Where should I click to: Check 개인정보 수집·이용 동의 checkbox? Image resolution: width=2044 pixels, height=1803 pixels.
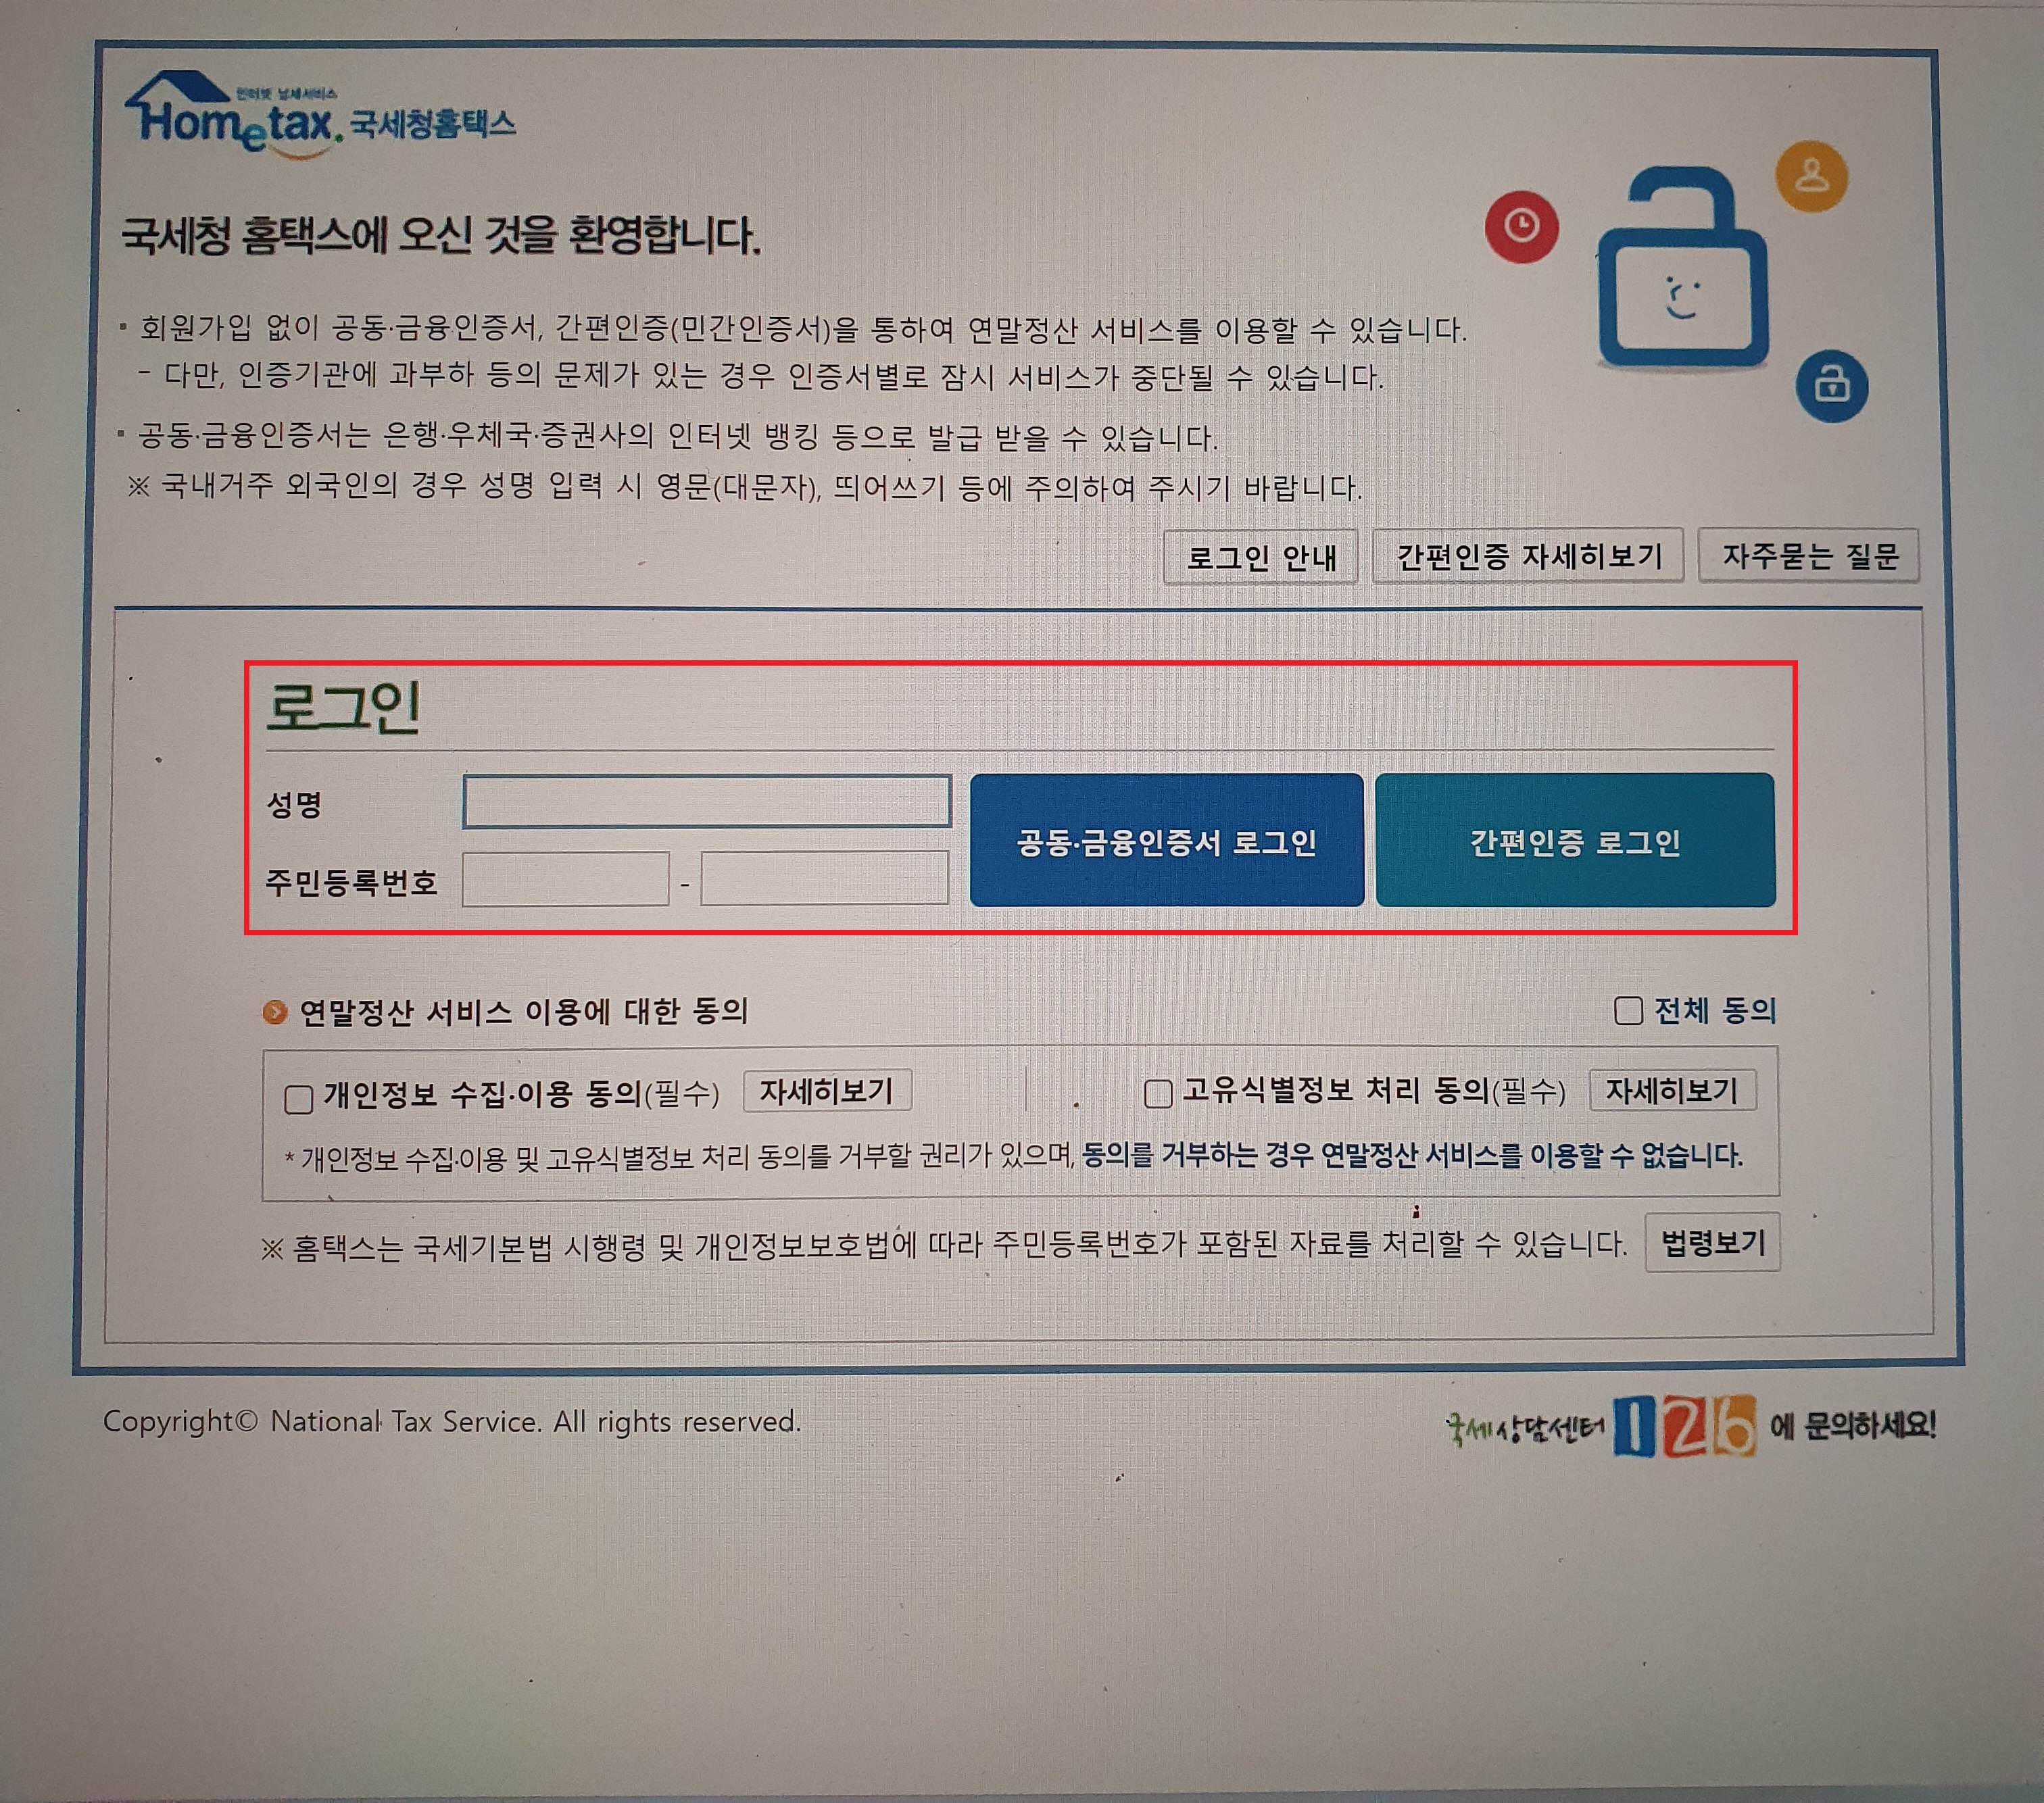(298, 1099)
